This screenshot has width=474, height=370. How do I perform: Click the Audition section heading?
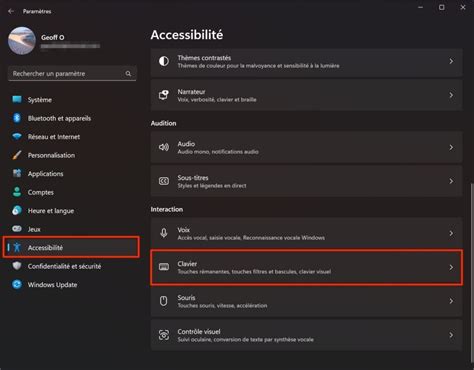[x=163, y=123]
